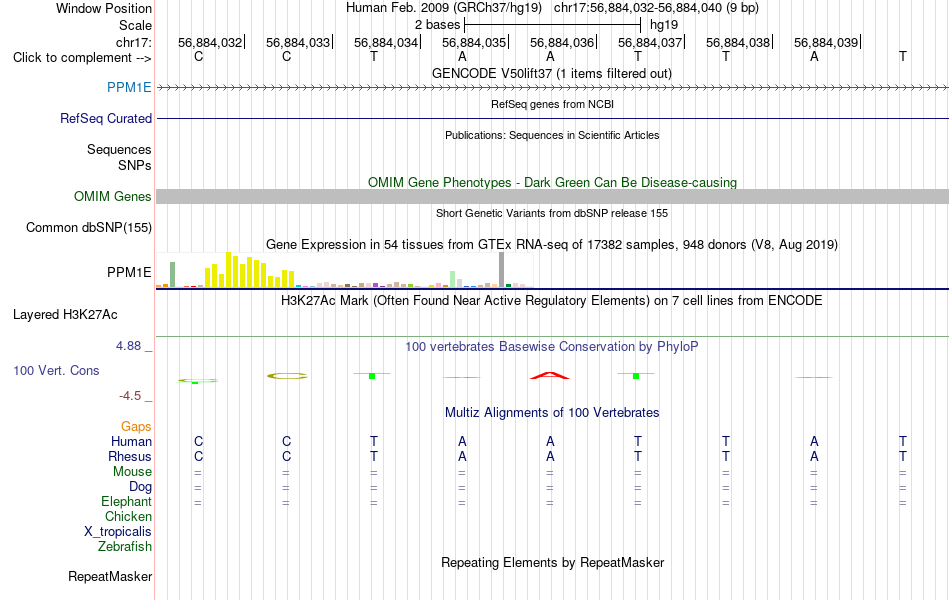Open the RepeatMasker track label
The height and width of the screenshot is (600, 950).
110,576
